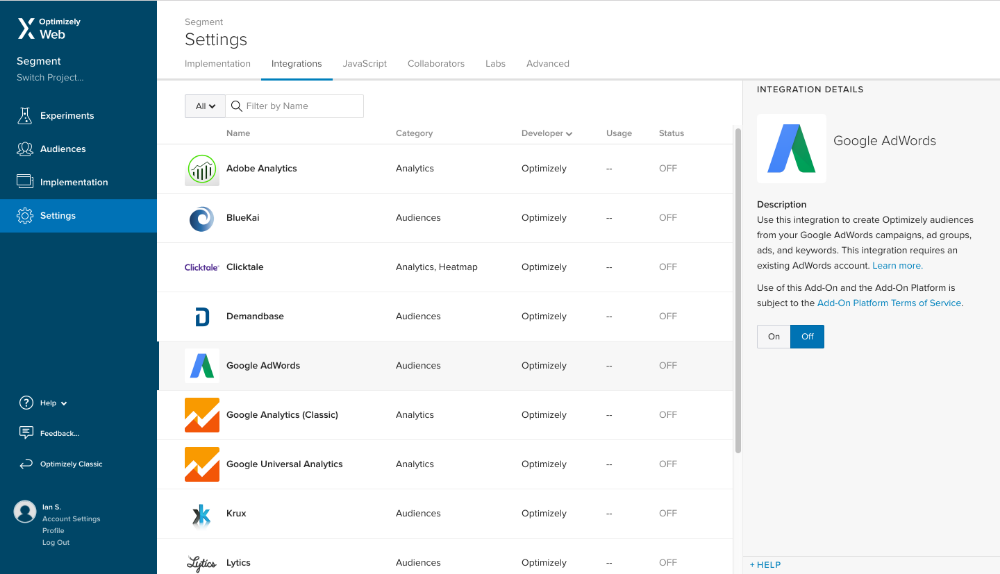Switch to the JavaScript tab
Image resolution: width=1000 pixels, height=574 pixels.
click(x=364, y=64)
